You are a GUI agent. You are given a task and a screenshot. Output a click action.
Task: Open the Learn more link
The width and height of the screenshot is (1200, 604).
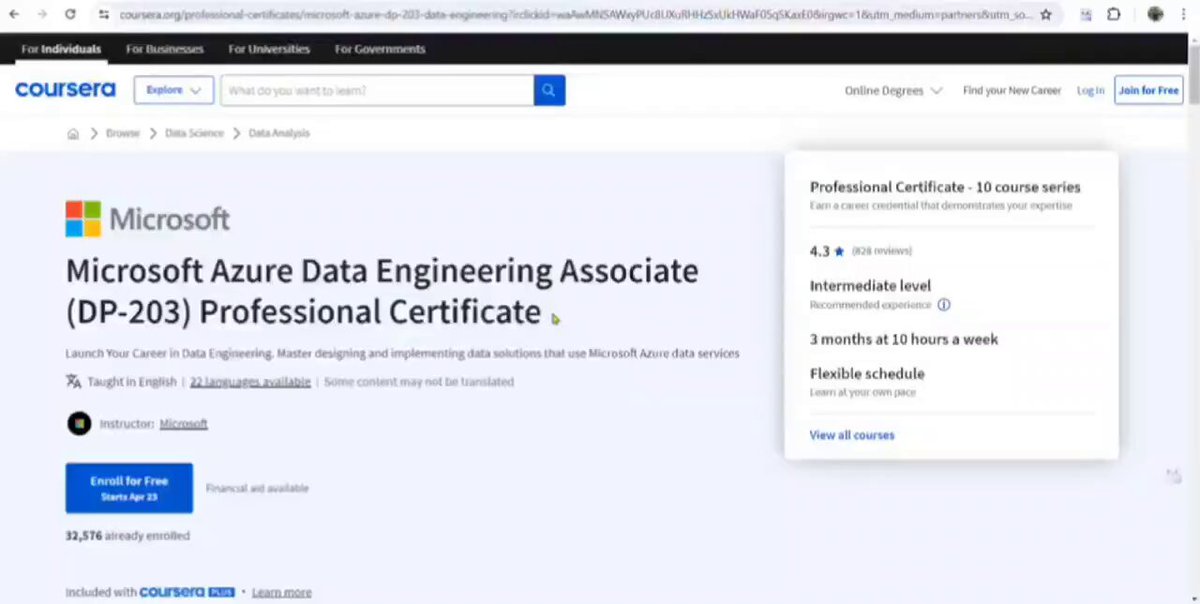coord(281,592)
